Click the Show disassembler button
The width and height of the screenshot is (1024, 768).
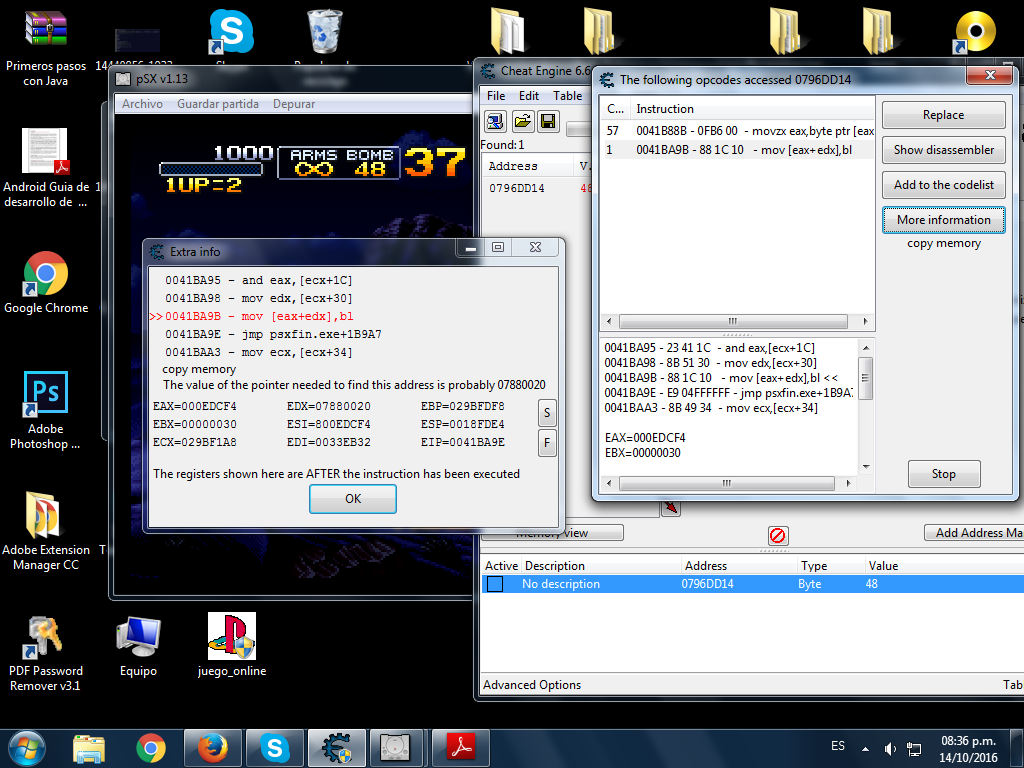point(943,150)
